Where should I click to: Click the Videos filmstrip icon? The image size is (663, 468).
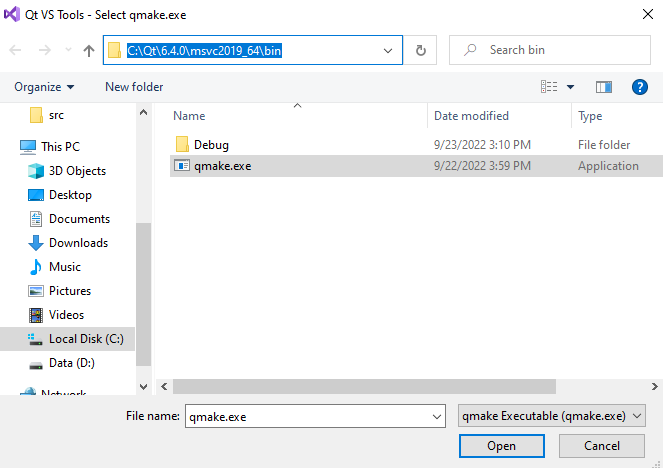coord(36,315)
